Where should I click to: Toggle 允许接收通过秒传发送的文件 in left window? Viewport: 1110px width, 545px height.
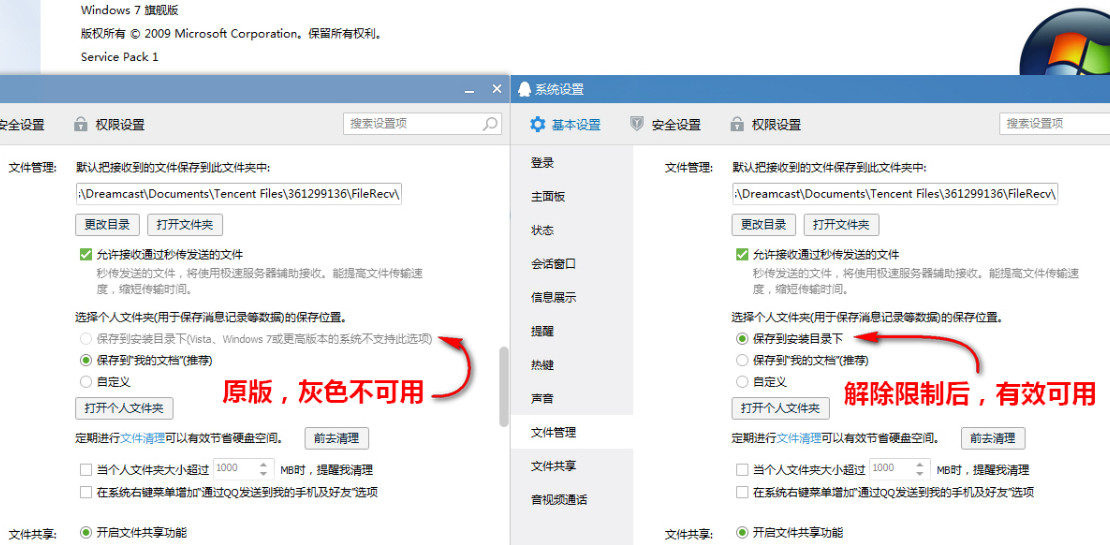point(86,254)
